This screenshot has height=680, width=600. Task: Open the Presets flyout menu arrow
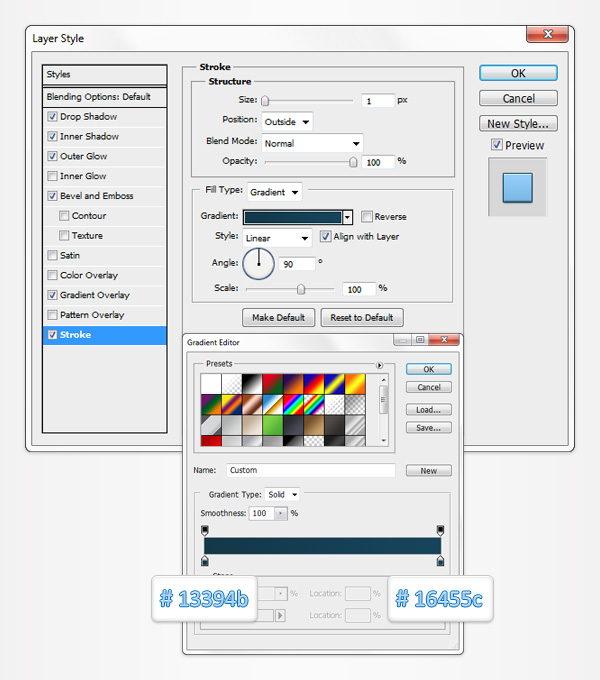tap(380, 365)
